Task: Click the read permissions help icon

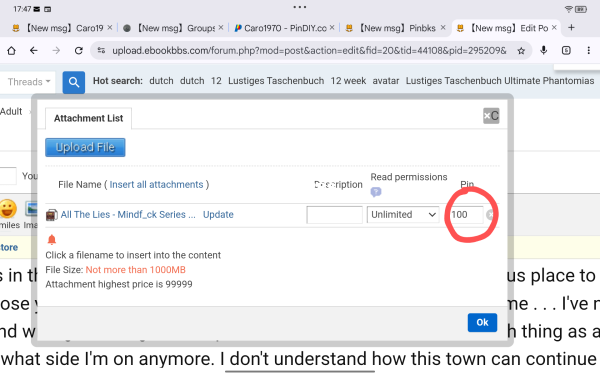Action: point(376,192)
